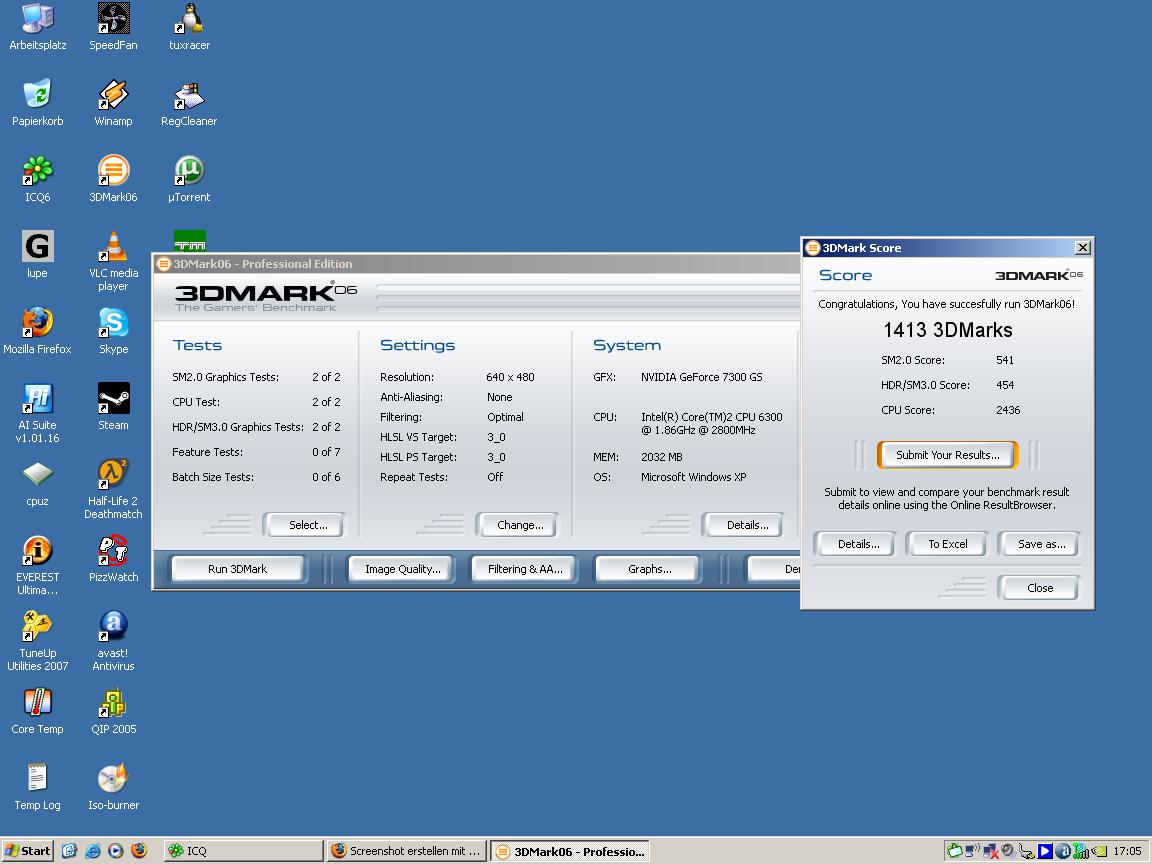Click Select... under Tests
The height and width of the screenshot is (864, 1152).
[303, 525]
